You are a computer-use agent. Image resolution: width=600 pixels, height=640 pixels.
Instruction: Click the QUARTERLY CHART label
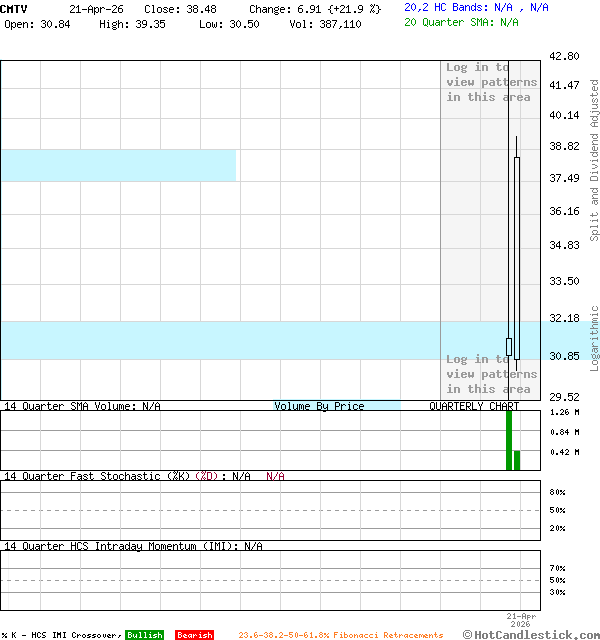(474, 406)
